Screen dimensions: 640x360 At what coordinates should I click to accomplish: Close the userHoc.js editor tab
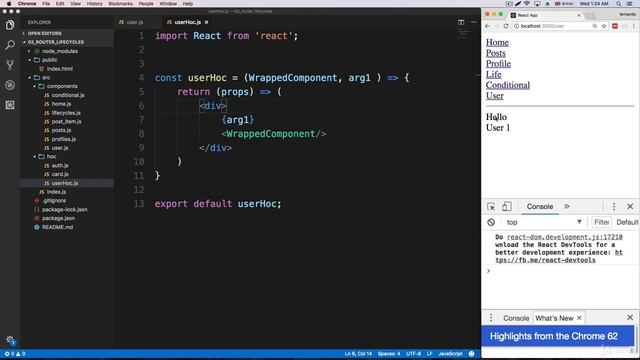pos(207,22)
